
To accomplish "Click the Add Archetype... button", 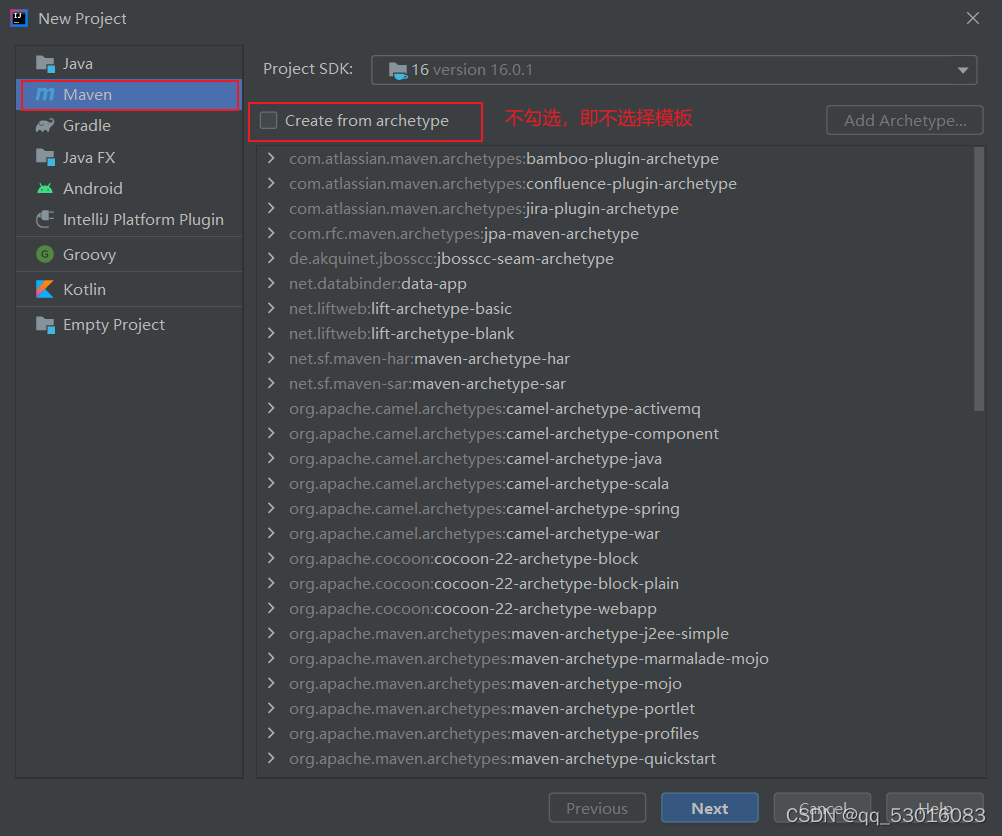I will (x=904, y=120).
